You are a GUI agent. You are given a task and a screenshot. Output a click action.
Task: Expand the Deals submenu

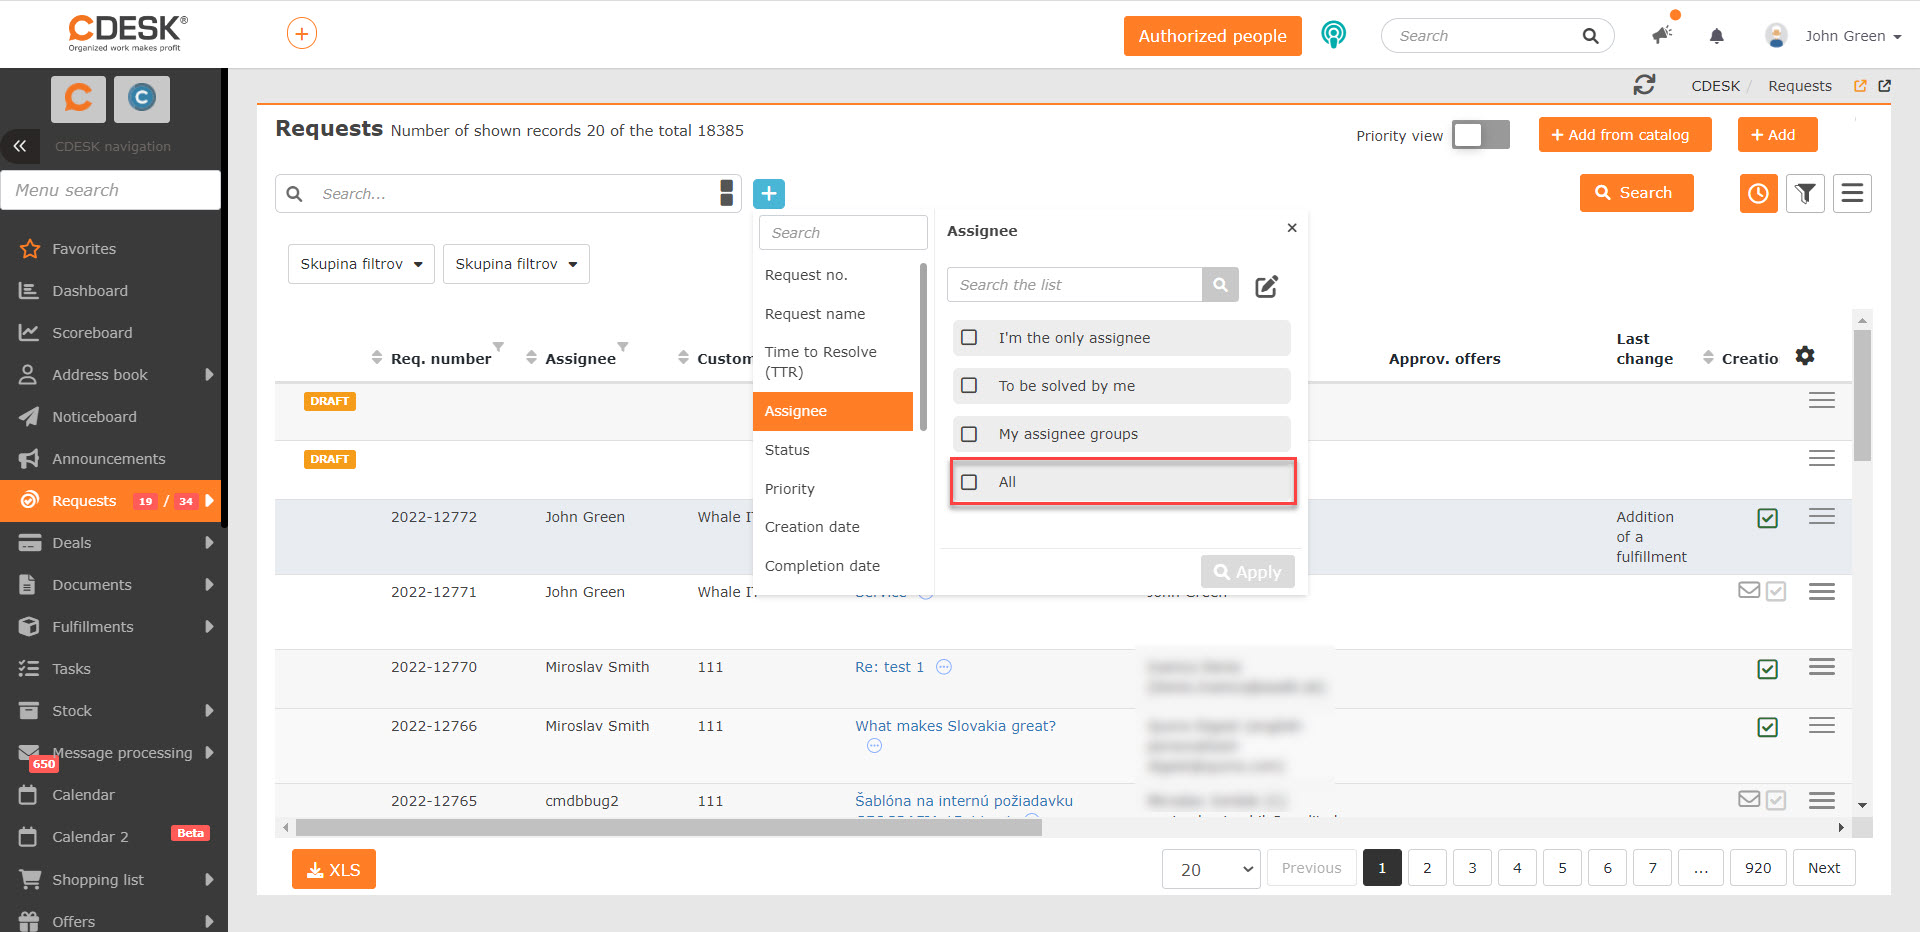click(209, 543)
